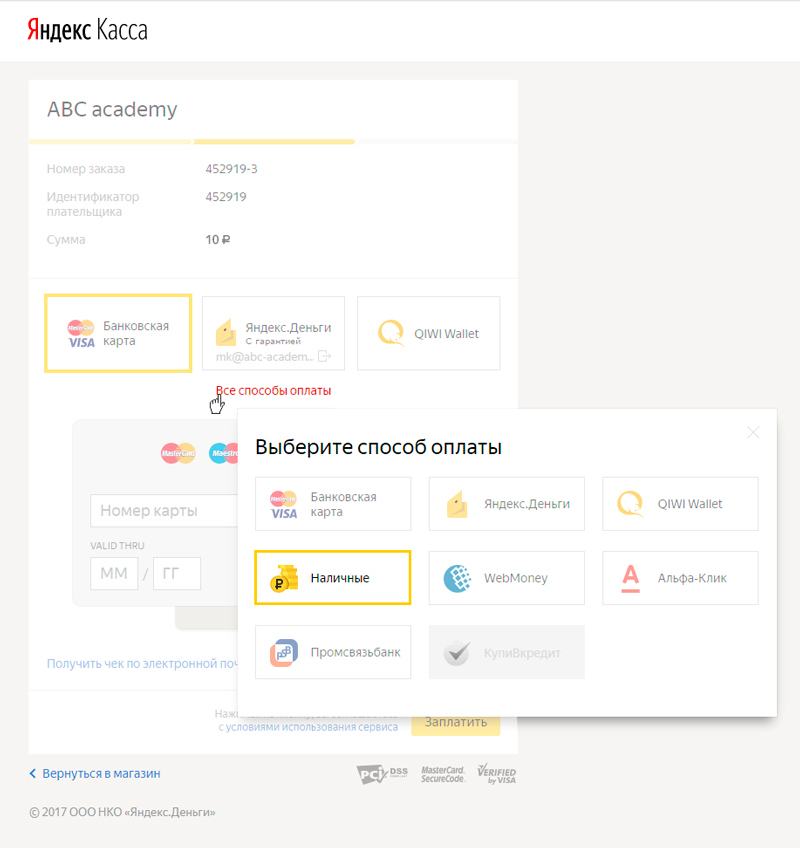Click the payer identifier value 452919
800x848 pixels.
click(x=226, y=196)
